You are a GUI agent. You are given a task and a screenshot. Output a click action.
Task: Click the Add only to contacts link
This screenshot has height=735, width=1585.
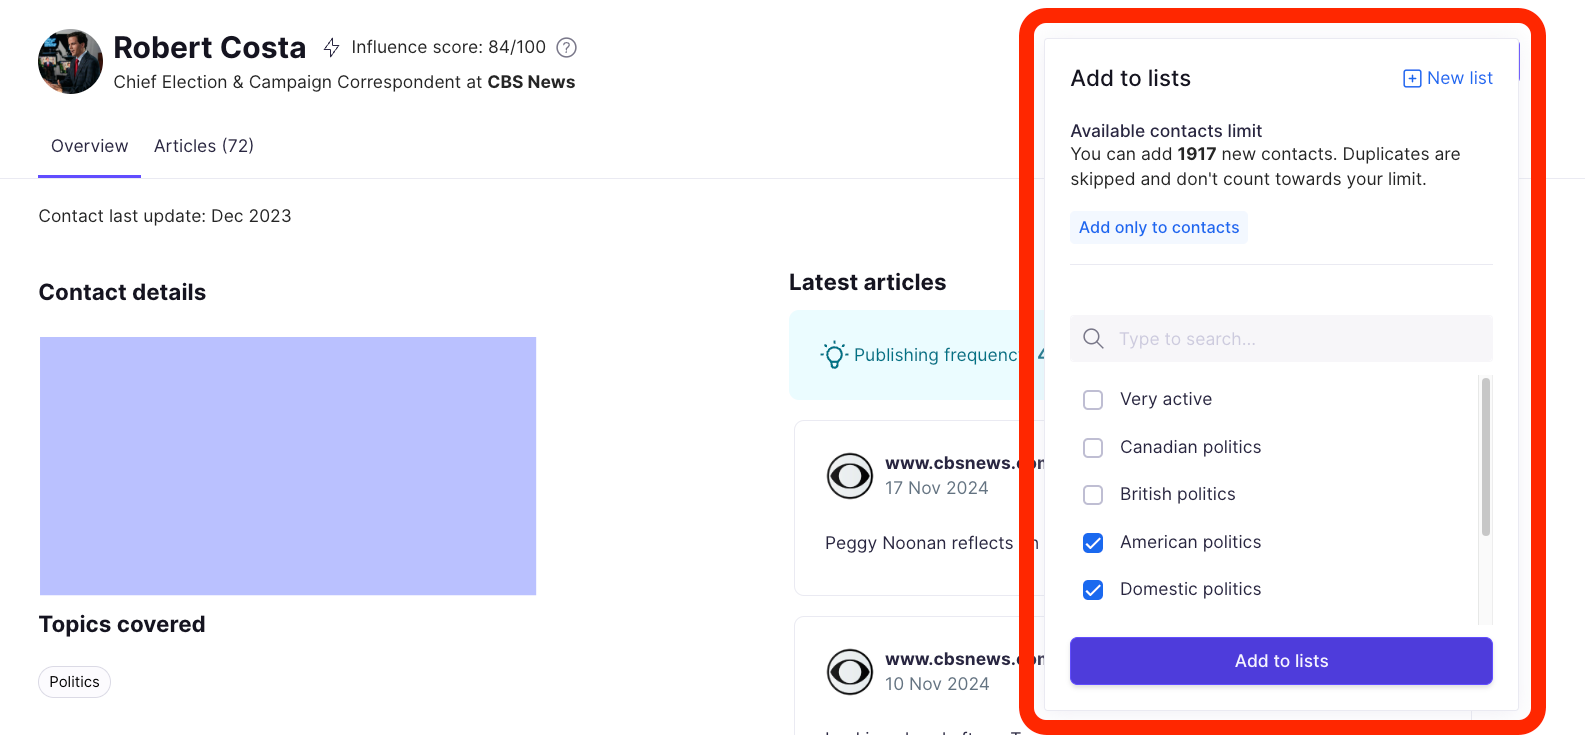tap(1159, 228)
